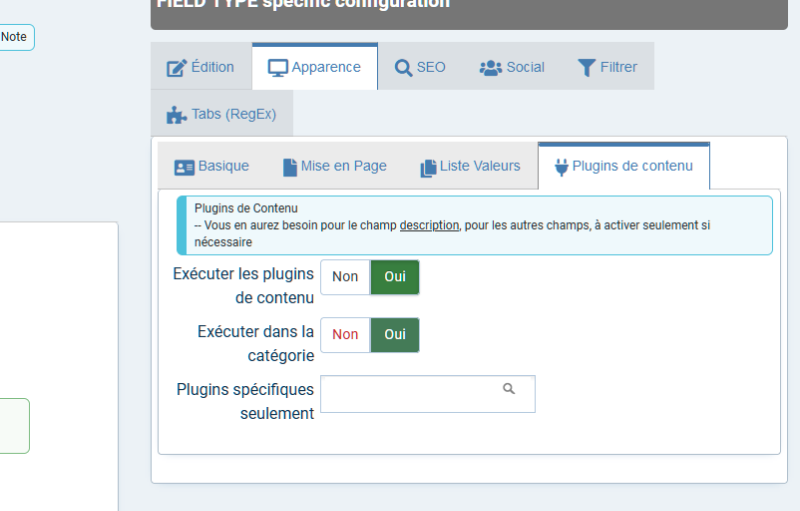Open the Plugins spécifiques seulement selector
The height and width of the screenshot is (511, 800).
click(410, 394)
